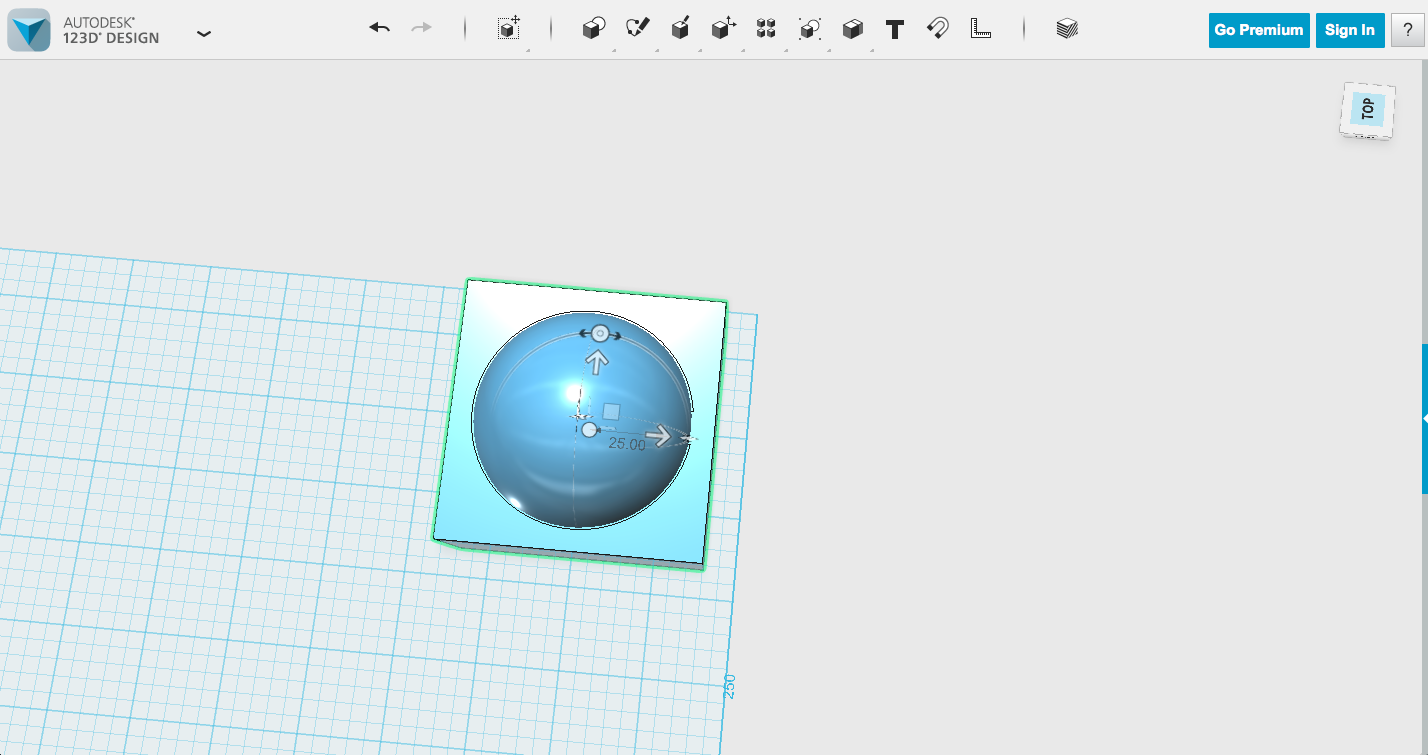Select the Measure ruler tool
Image resolution: width=1428 pixels, height=755 pixels.
click(981, 29)
